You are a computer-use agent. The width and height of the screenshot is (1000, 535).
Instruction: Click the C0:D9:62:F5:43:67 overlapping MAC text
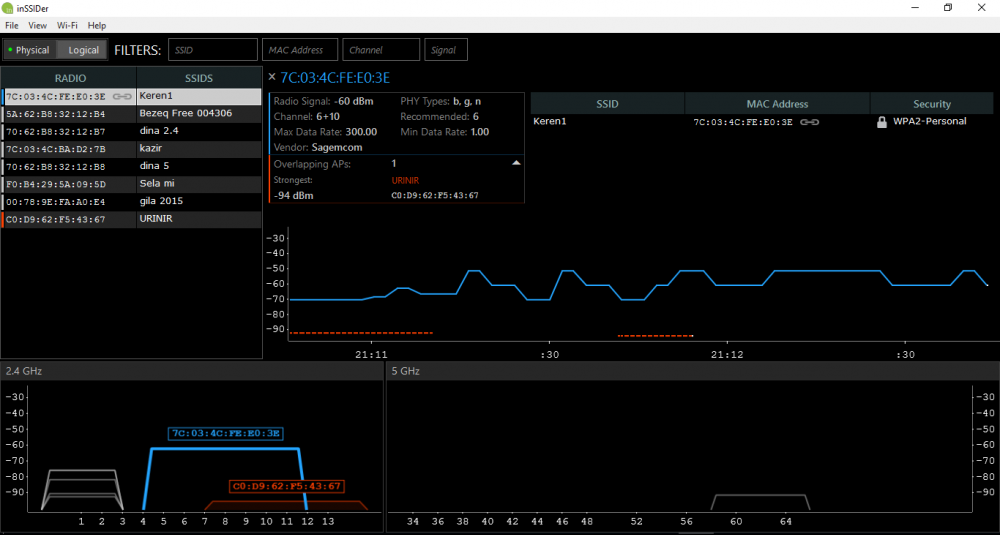click(435, 196)
